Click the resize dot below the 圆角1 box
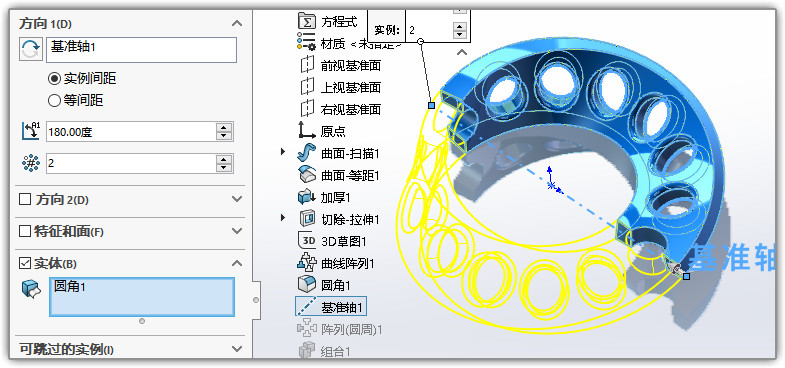The image size is (785, 368). pyautogui.click(x=142, y=321)
